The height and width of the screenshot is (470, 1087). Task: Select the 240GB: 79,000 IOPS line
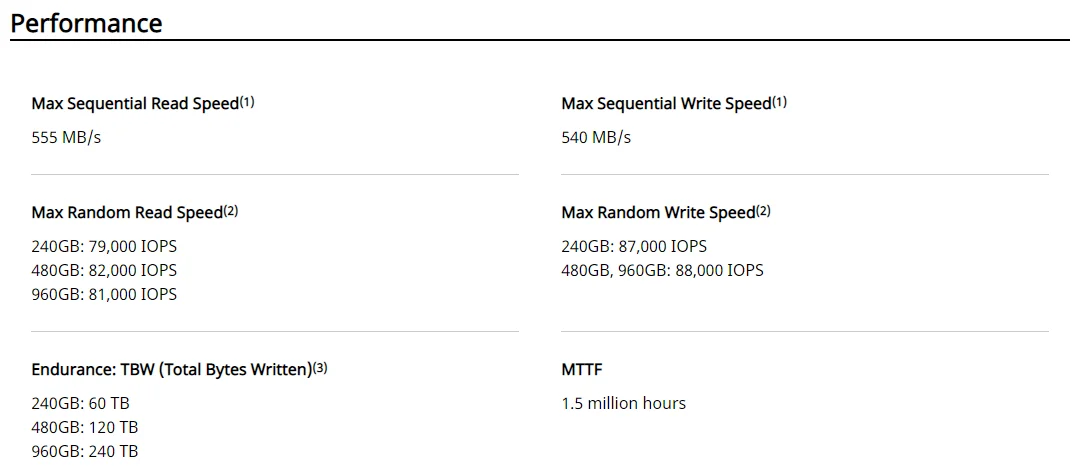pyautogui.click(x=104, y=246)
